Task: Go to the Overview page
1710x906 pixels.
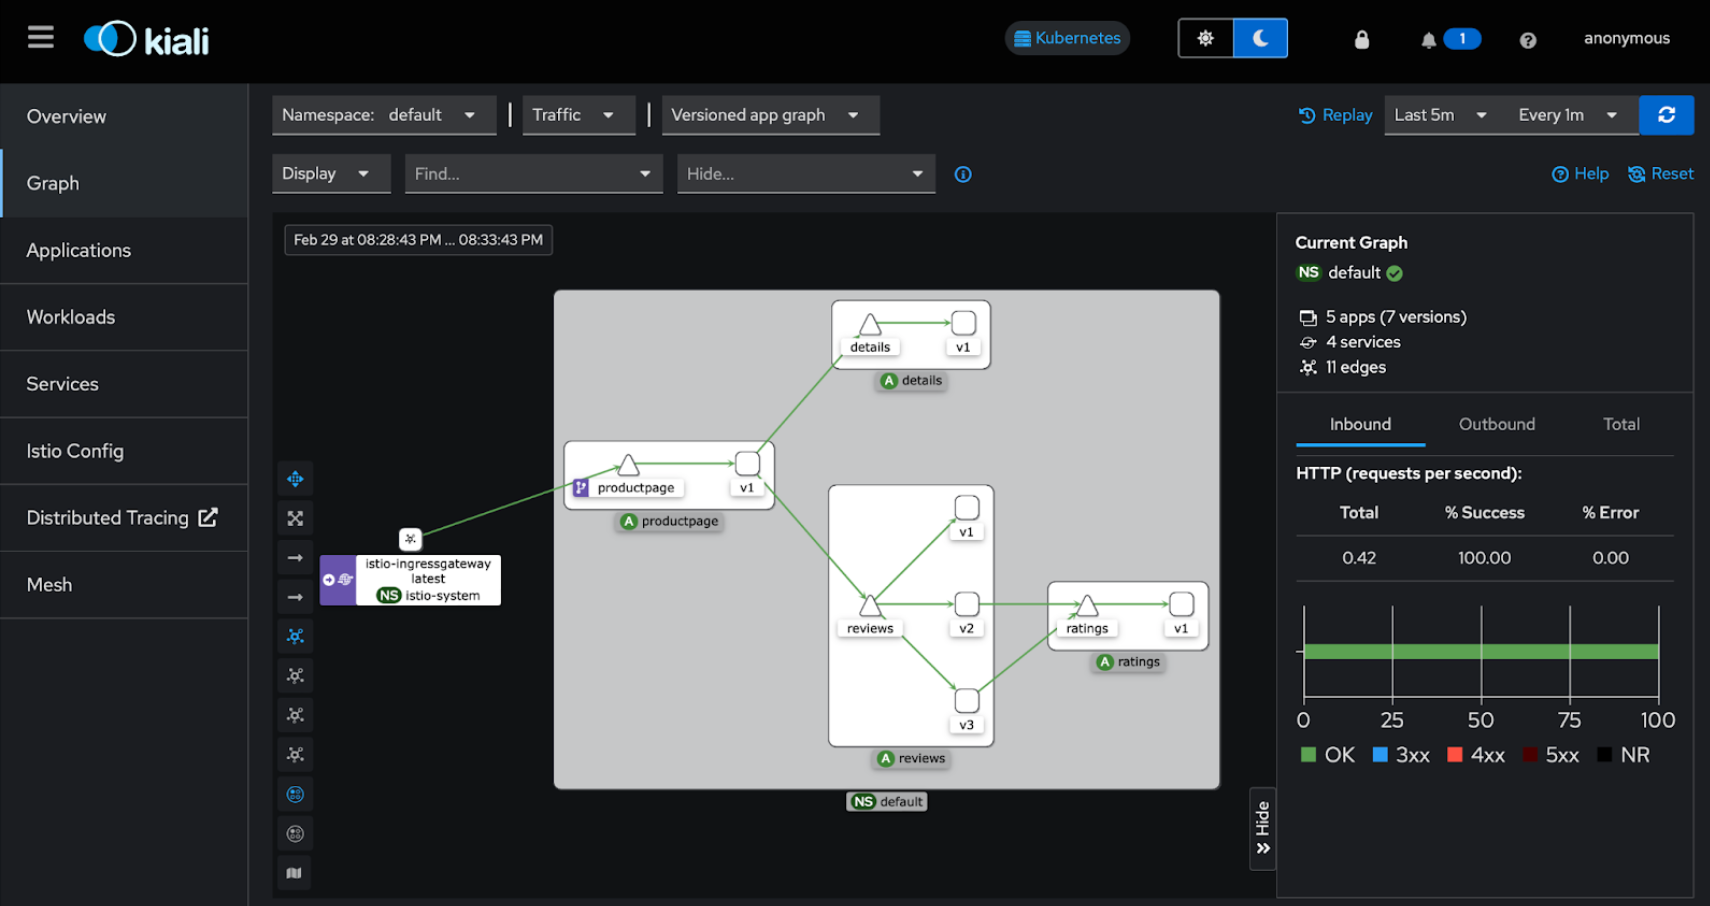Action: tap(124, 116)
